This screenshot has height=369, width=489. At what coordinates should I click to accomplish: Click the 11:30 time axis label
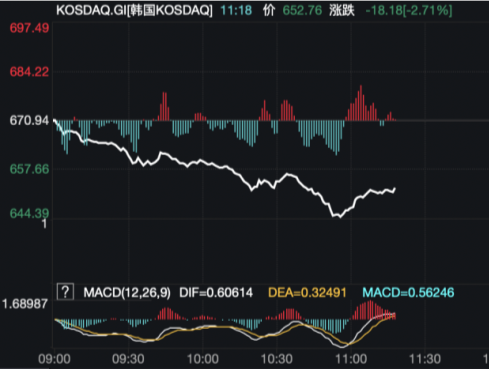pyautogui.click(x=425, y=359)
